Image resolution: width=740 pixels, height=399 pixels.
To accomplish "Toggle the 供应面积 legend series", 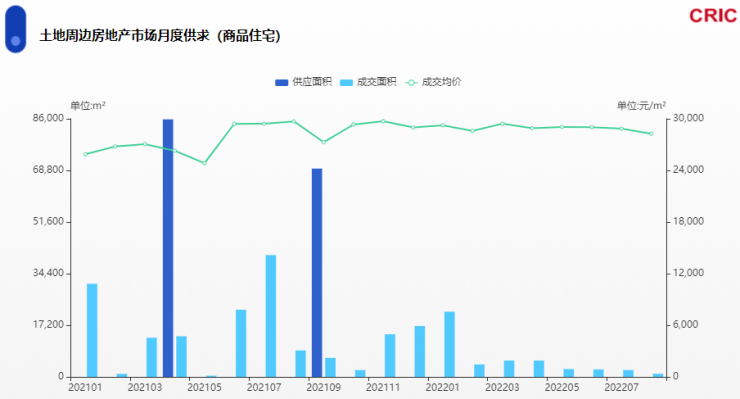I will pyautogui.click(x=303, y=82).
